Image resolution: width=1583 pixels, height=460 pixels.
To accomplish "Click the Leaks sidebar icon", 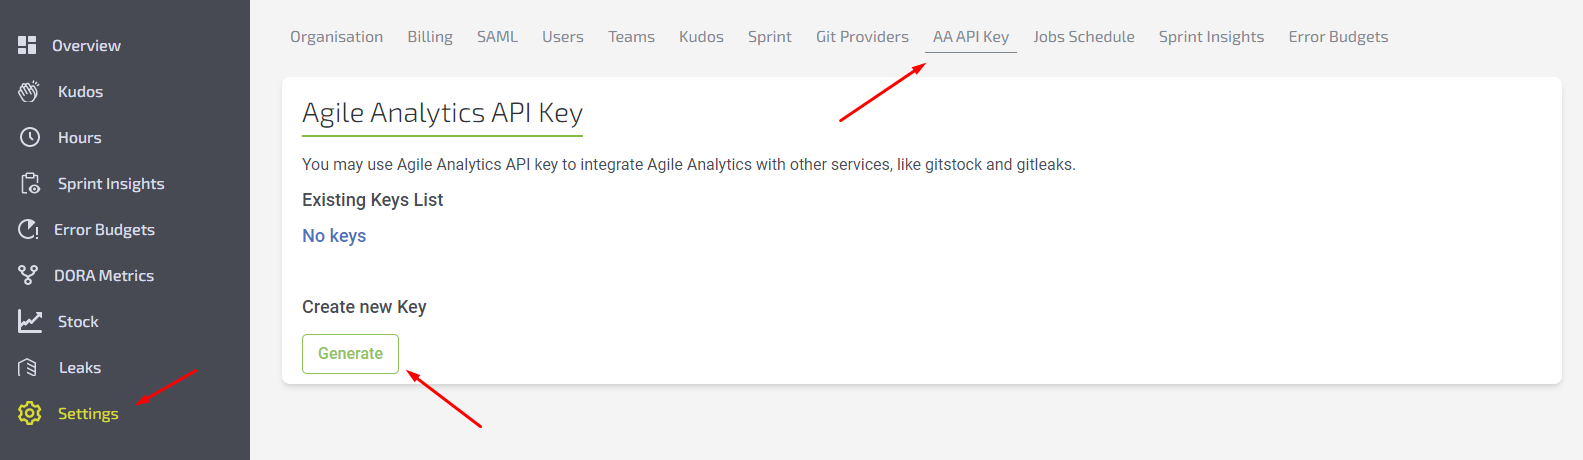I will tap(28, 367).
